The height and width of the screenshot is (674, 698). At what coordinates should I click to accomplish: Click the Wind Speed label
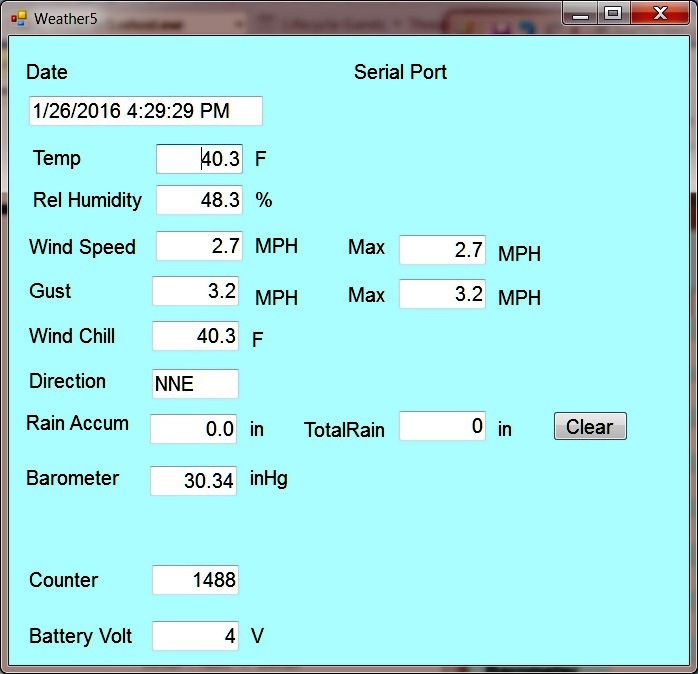(x=82, y=247)
